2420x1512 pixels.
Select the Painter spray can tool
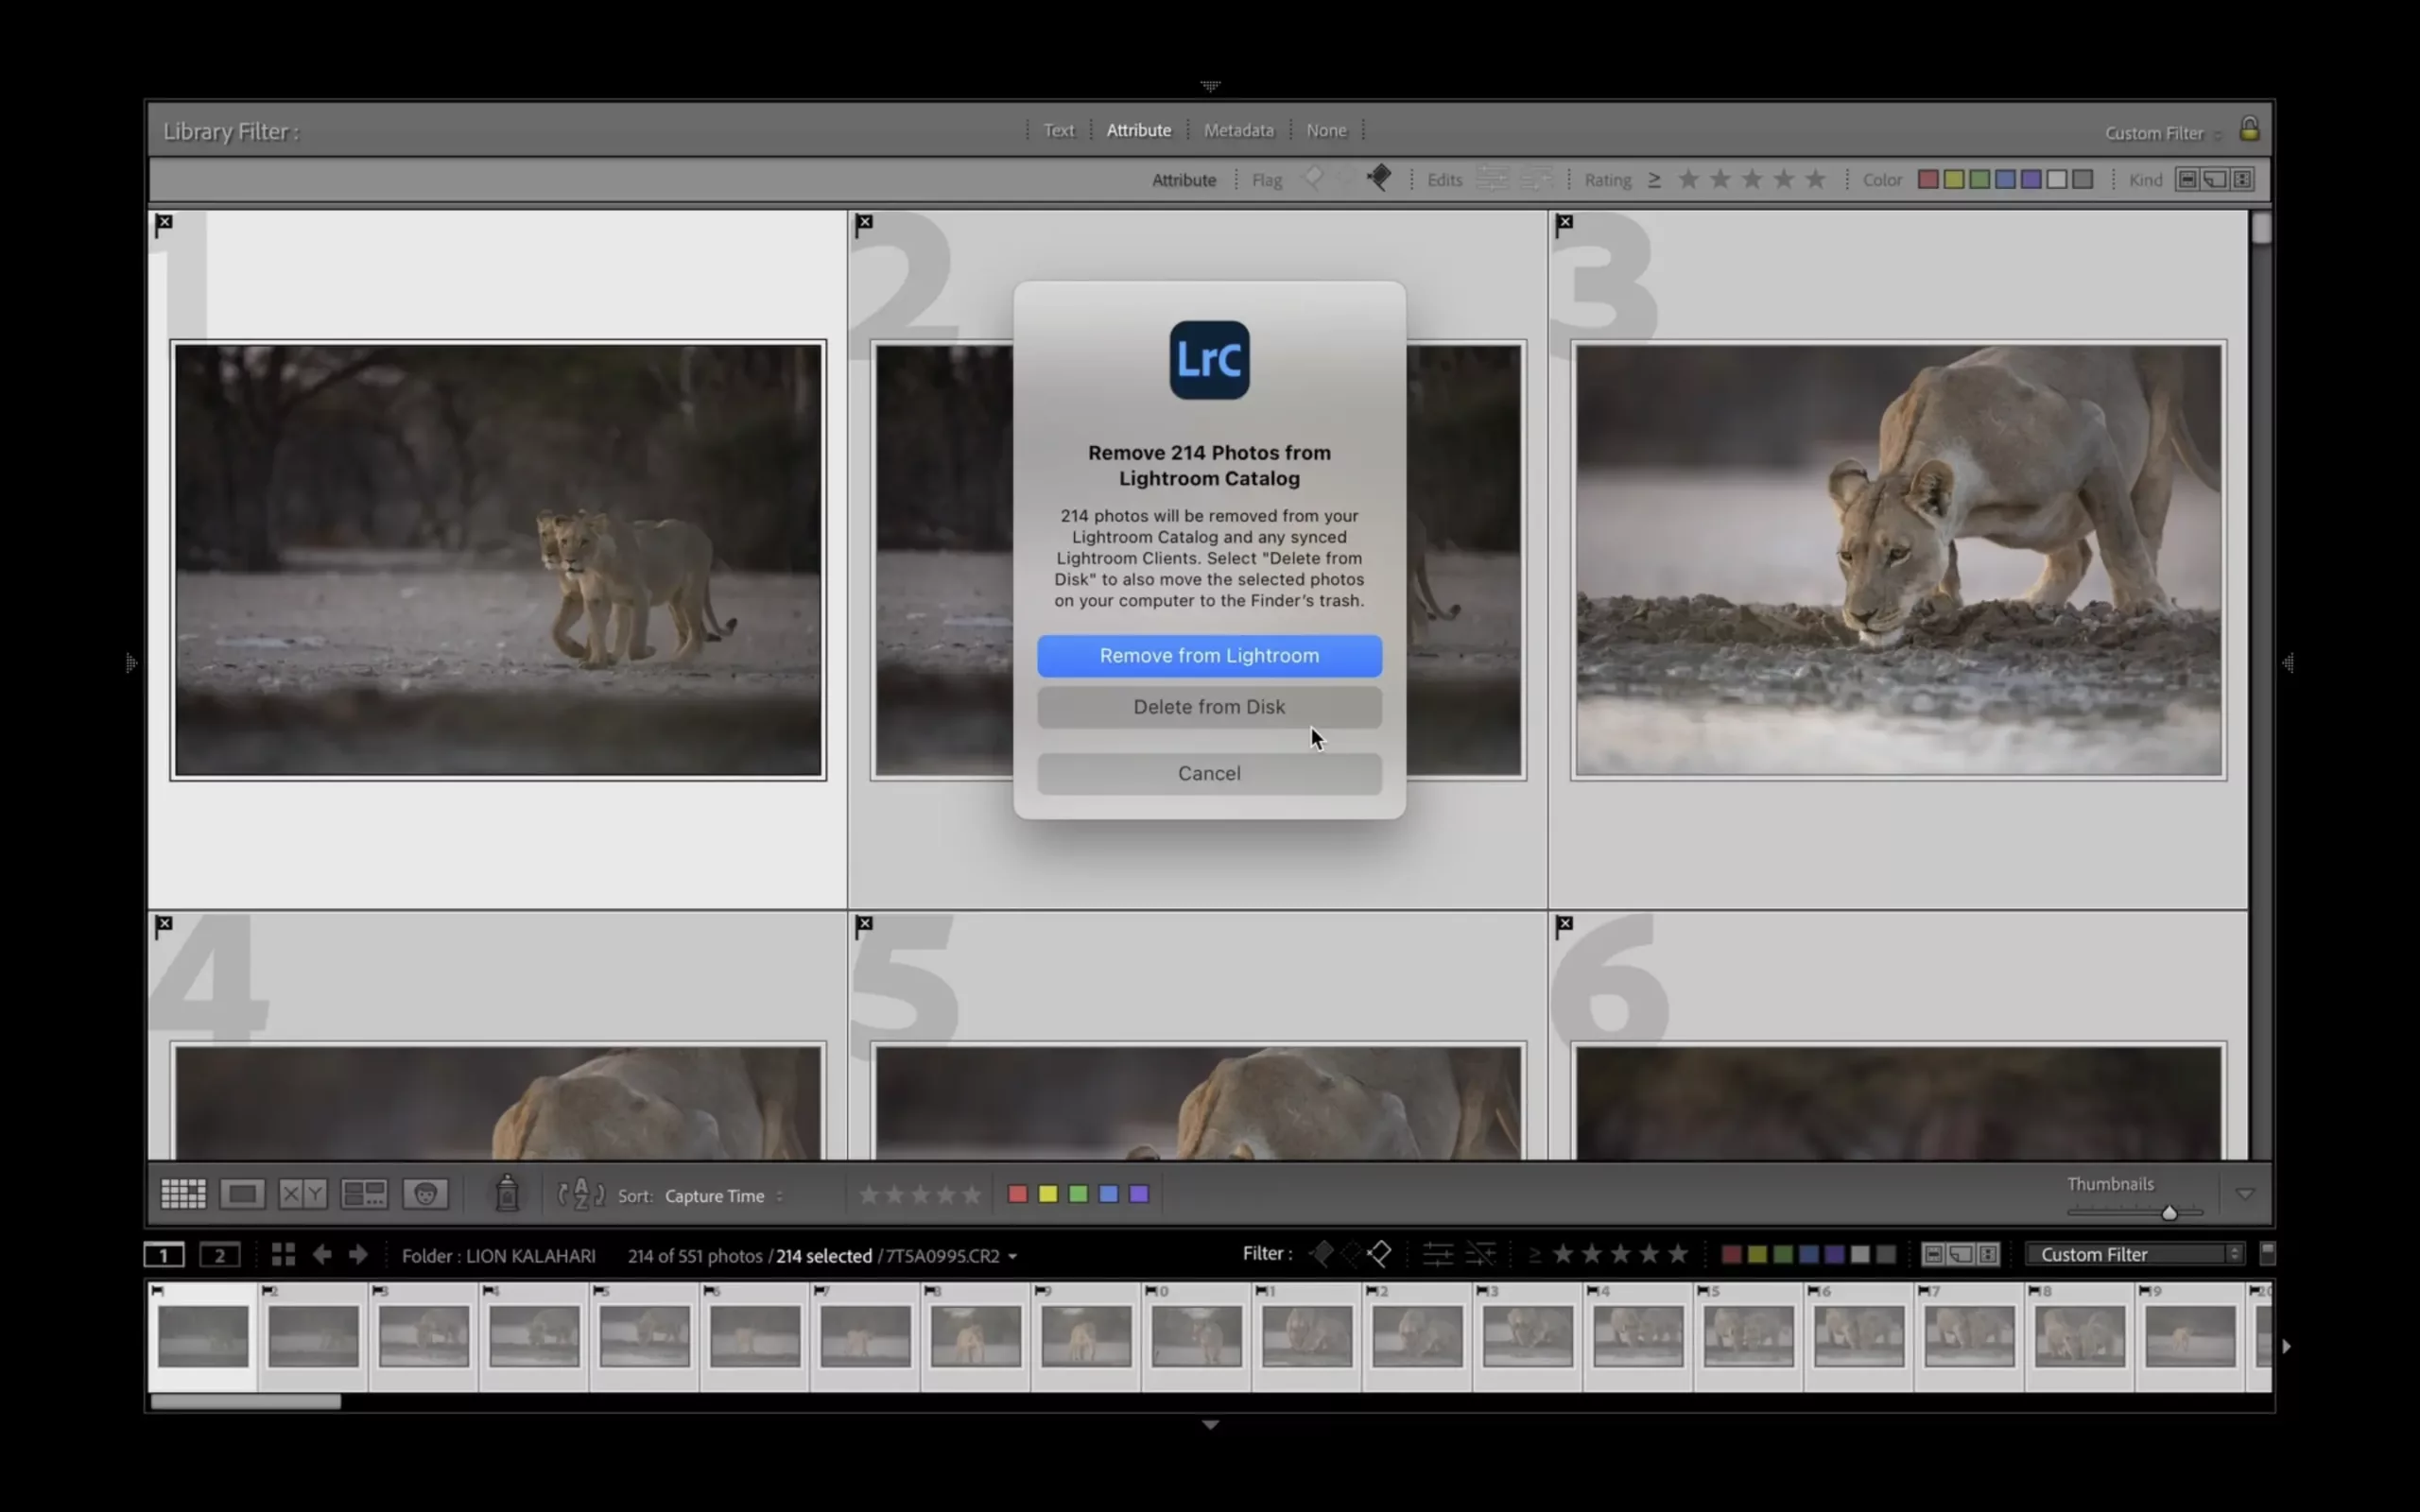coord(507,1193)
